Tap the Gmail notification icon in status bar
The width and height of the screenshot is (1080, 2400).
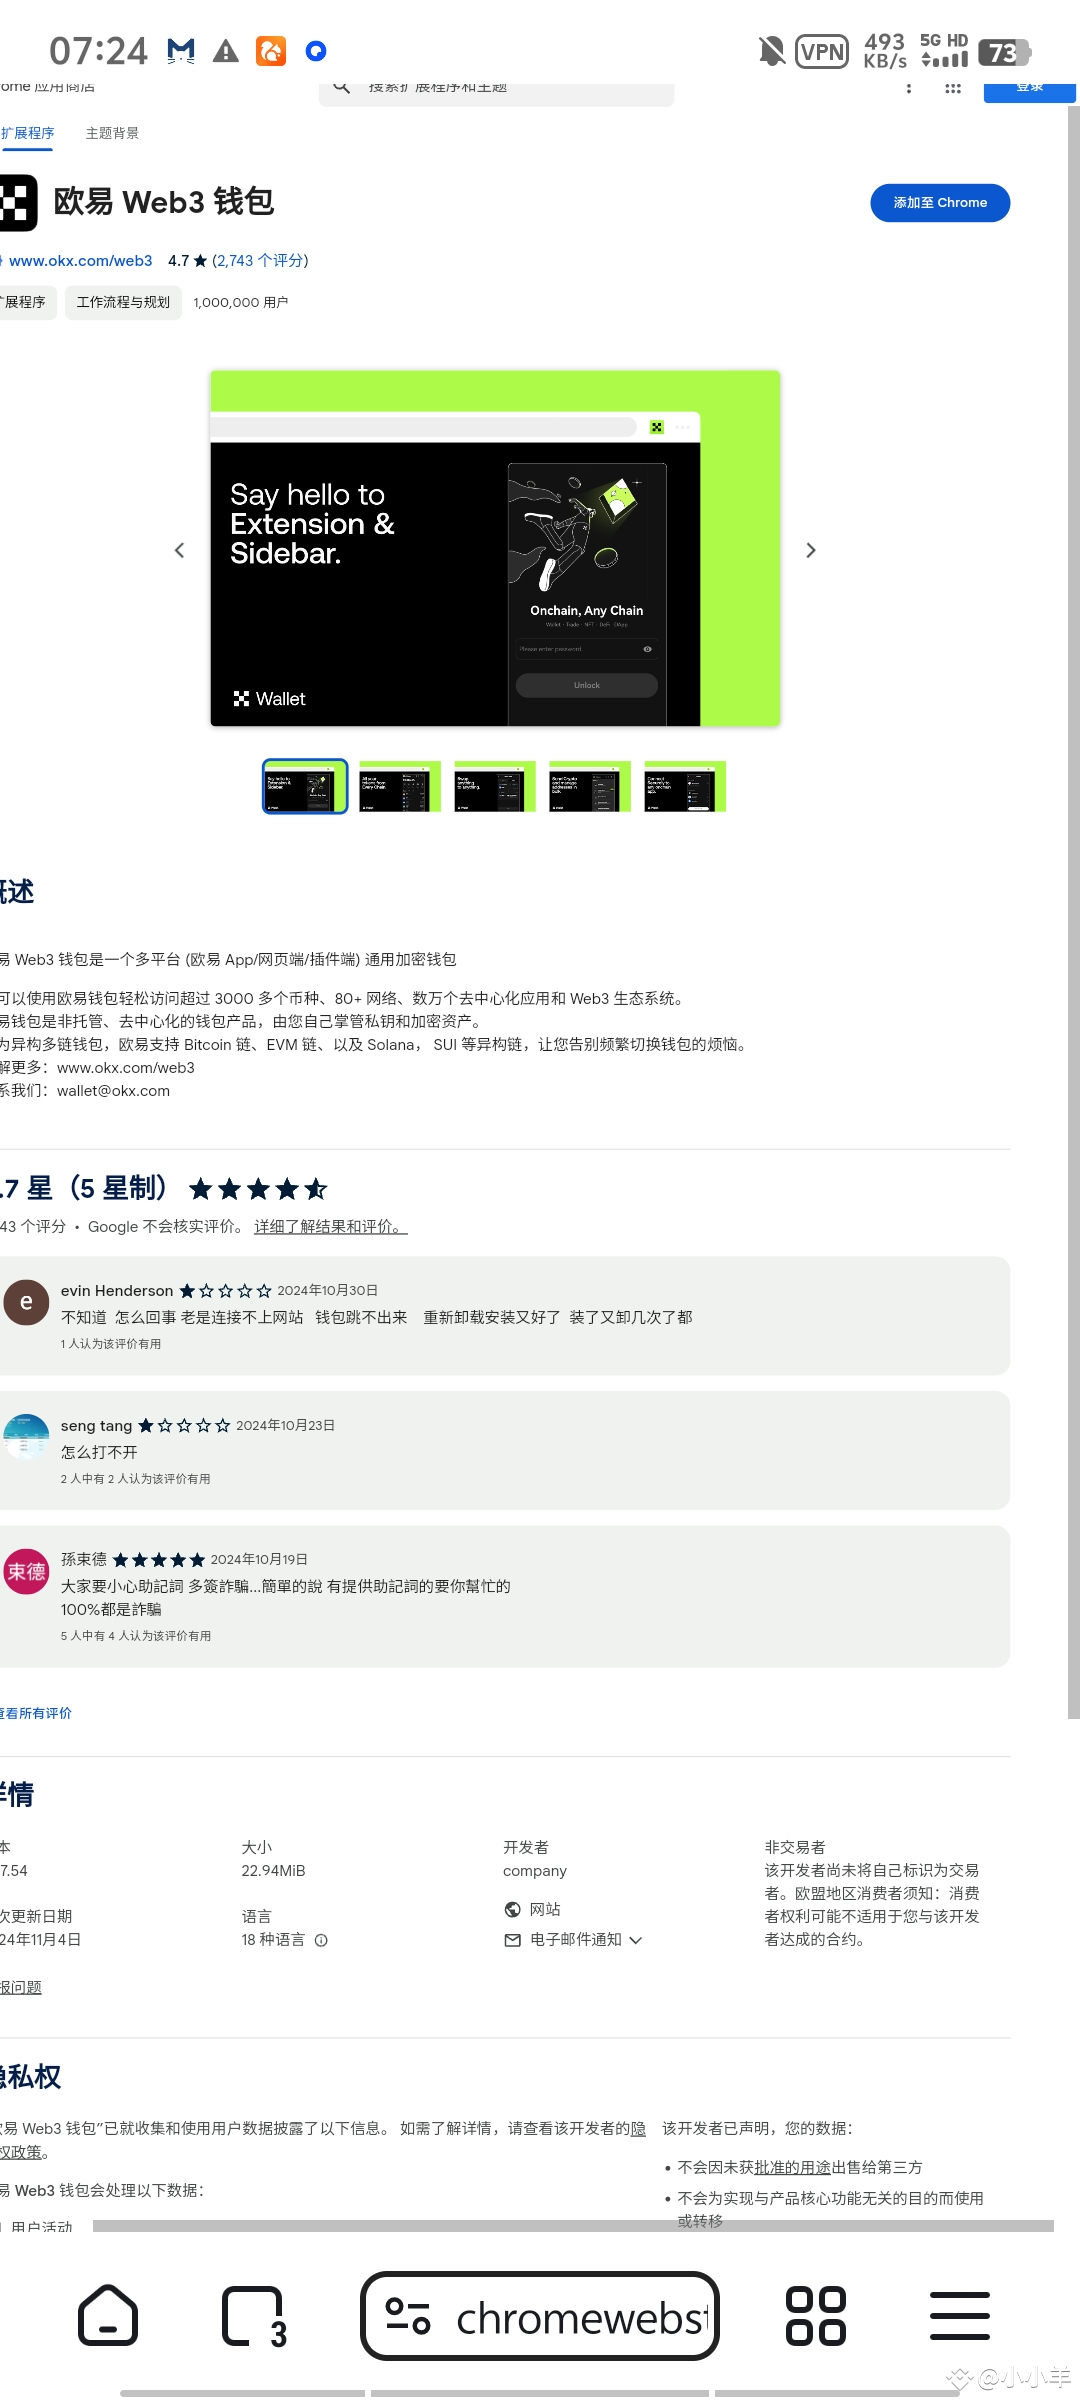[181, 51]
